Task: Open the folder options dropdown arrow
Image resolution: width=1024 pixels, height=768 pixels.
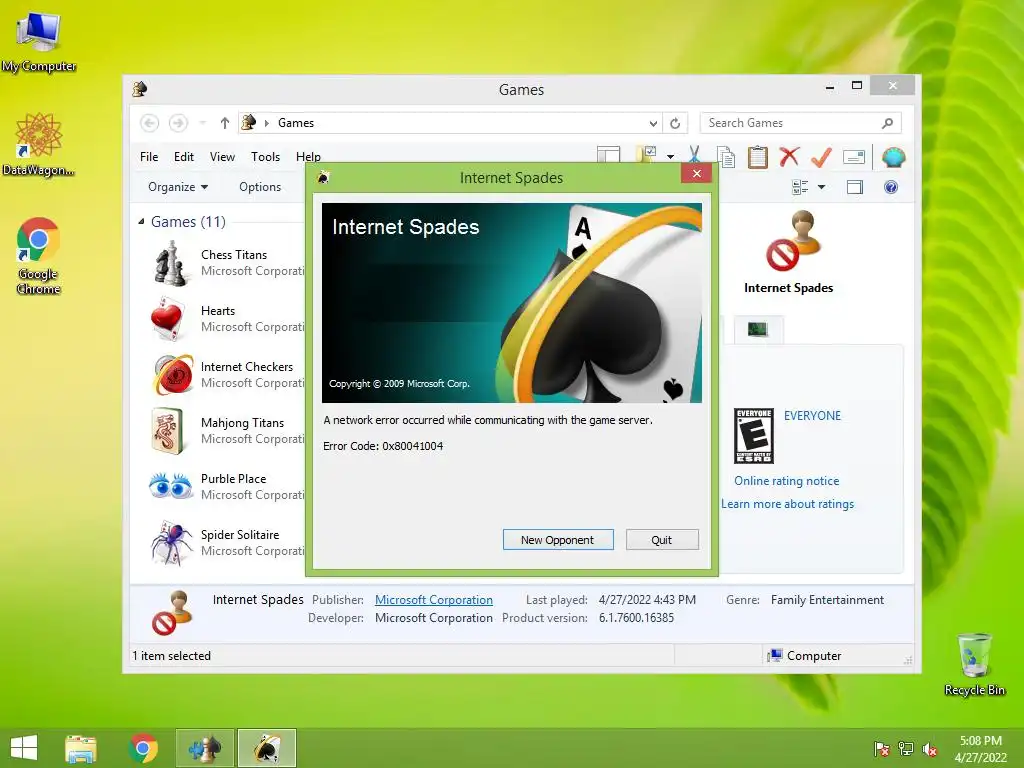Action: click(x=670, y=157)
